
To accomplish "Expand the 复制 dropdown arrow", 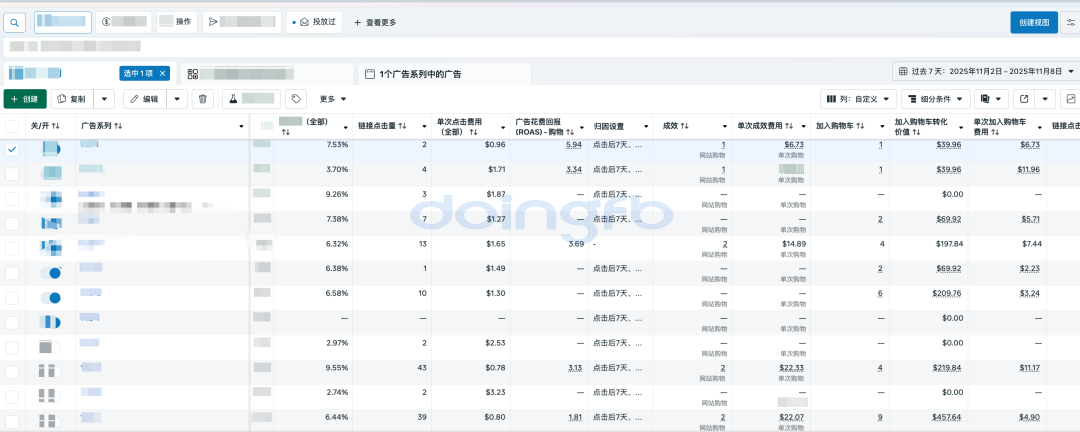I will coord(107,99).
